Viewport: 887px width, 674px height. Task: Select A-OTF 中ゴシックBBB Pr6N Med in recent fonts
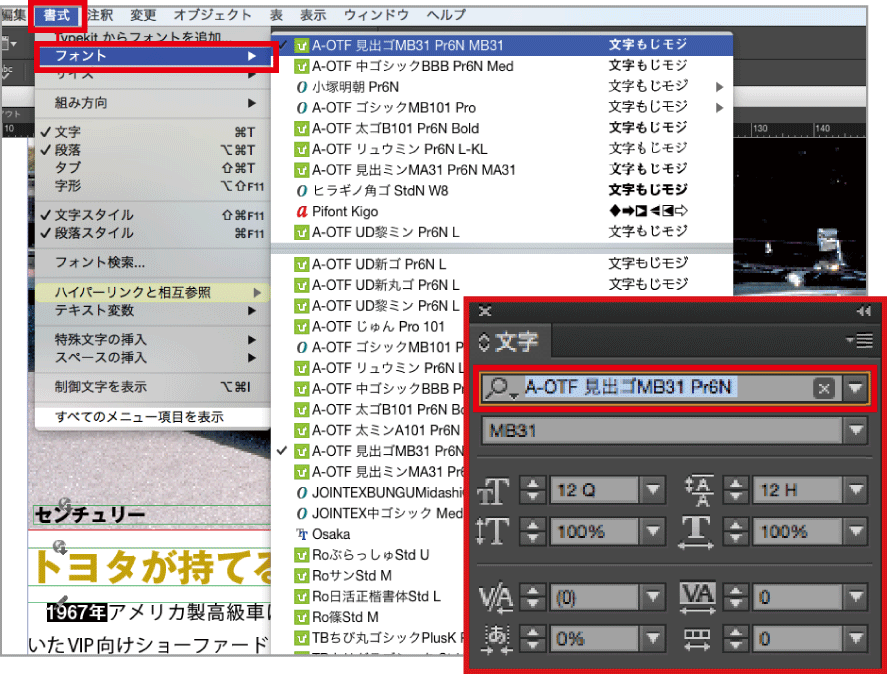click(x=502, y=66)
